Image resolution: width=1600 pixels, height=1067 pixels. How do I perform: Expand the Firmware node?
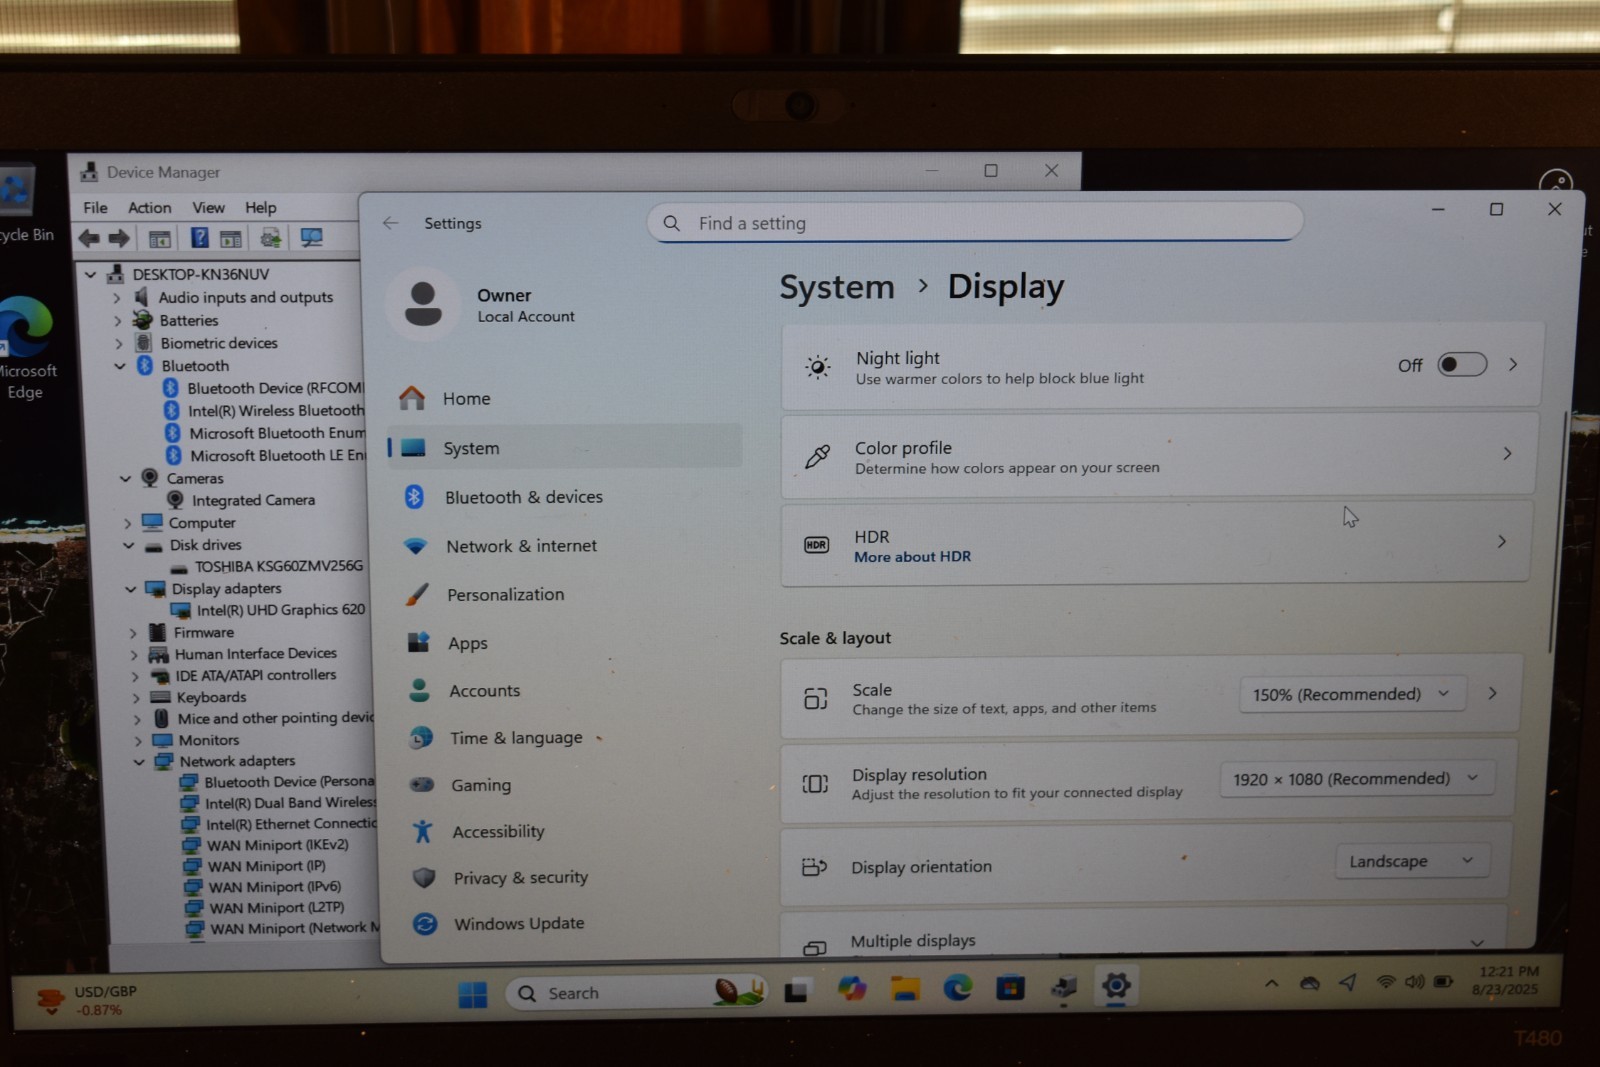(132, 633)
